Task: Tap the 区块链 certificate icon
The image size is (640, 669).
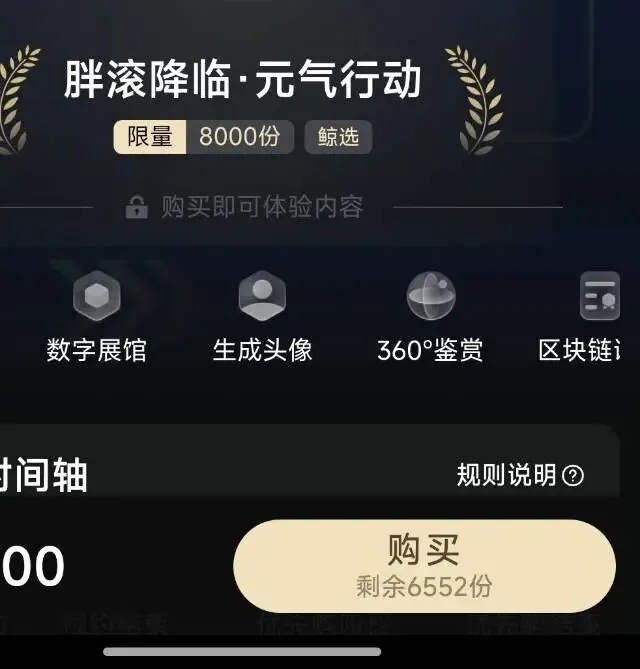Action: 600,295
